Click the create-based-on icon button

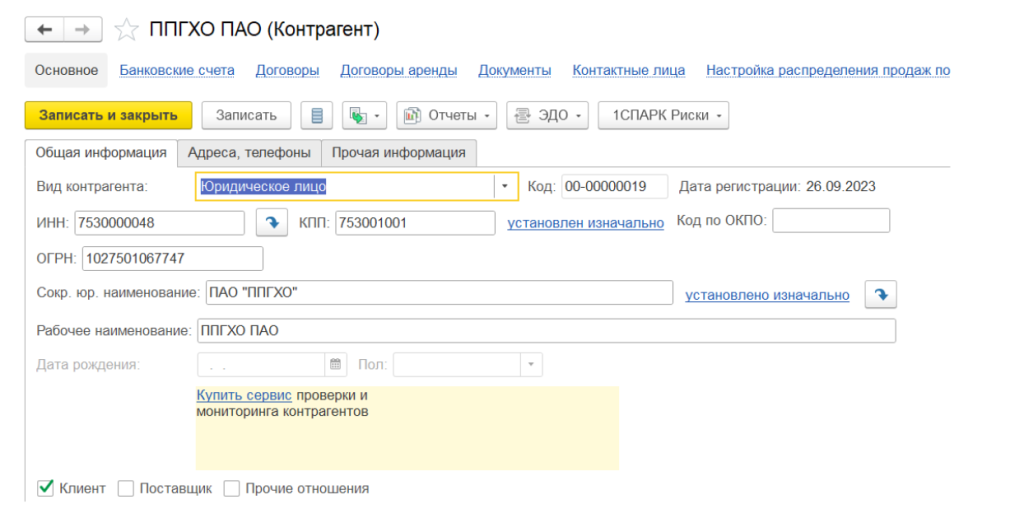coord(363,115)
